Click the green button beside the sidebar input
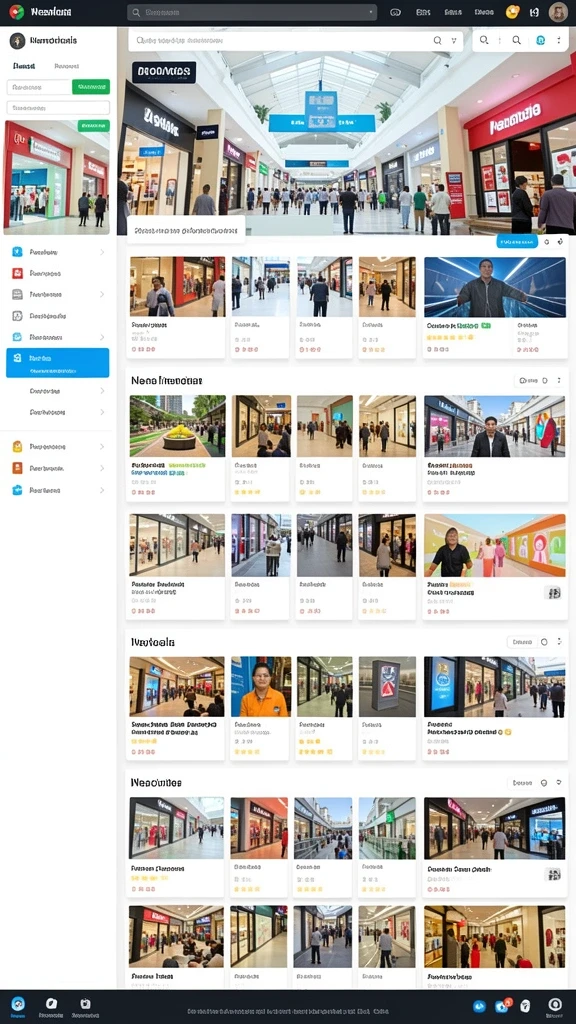This screenshot has width=576, height=1024. [x=91, y=87]
